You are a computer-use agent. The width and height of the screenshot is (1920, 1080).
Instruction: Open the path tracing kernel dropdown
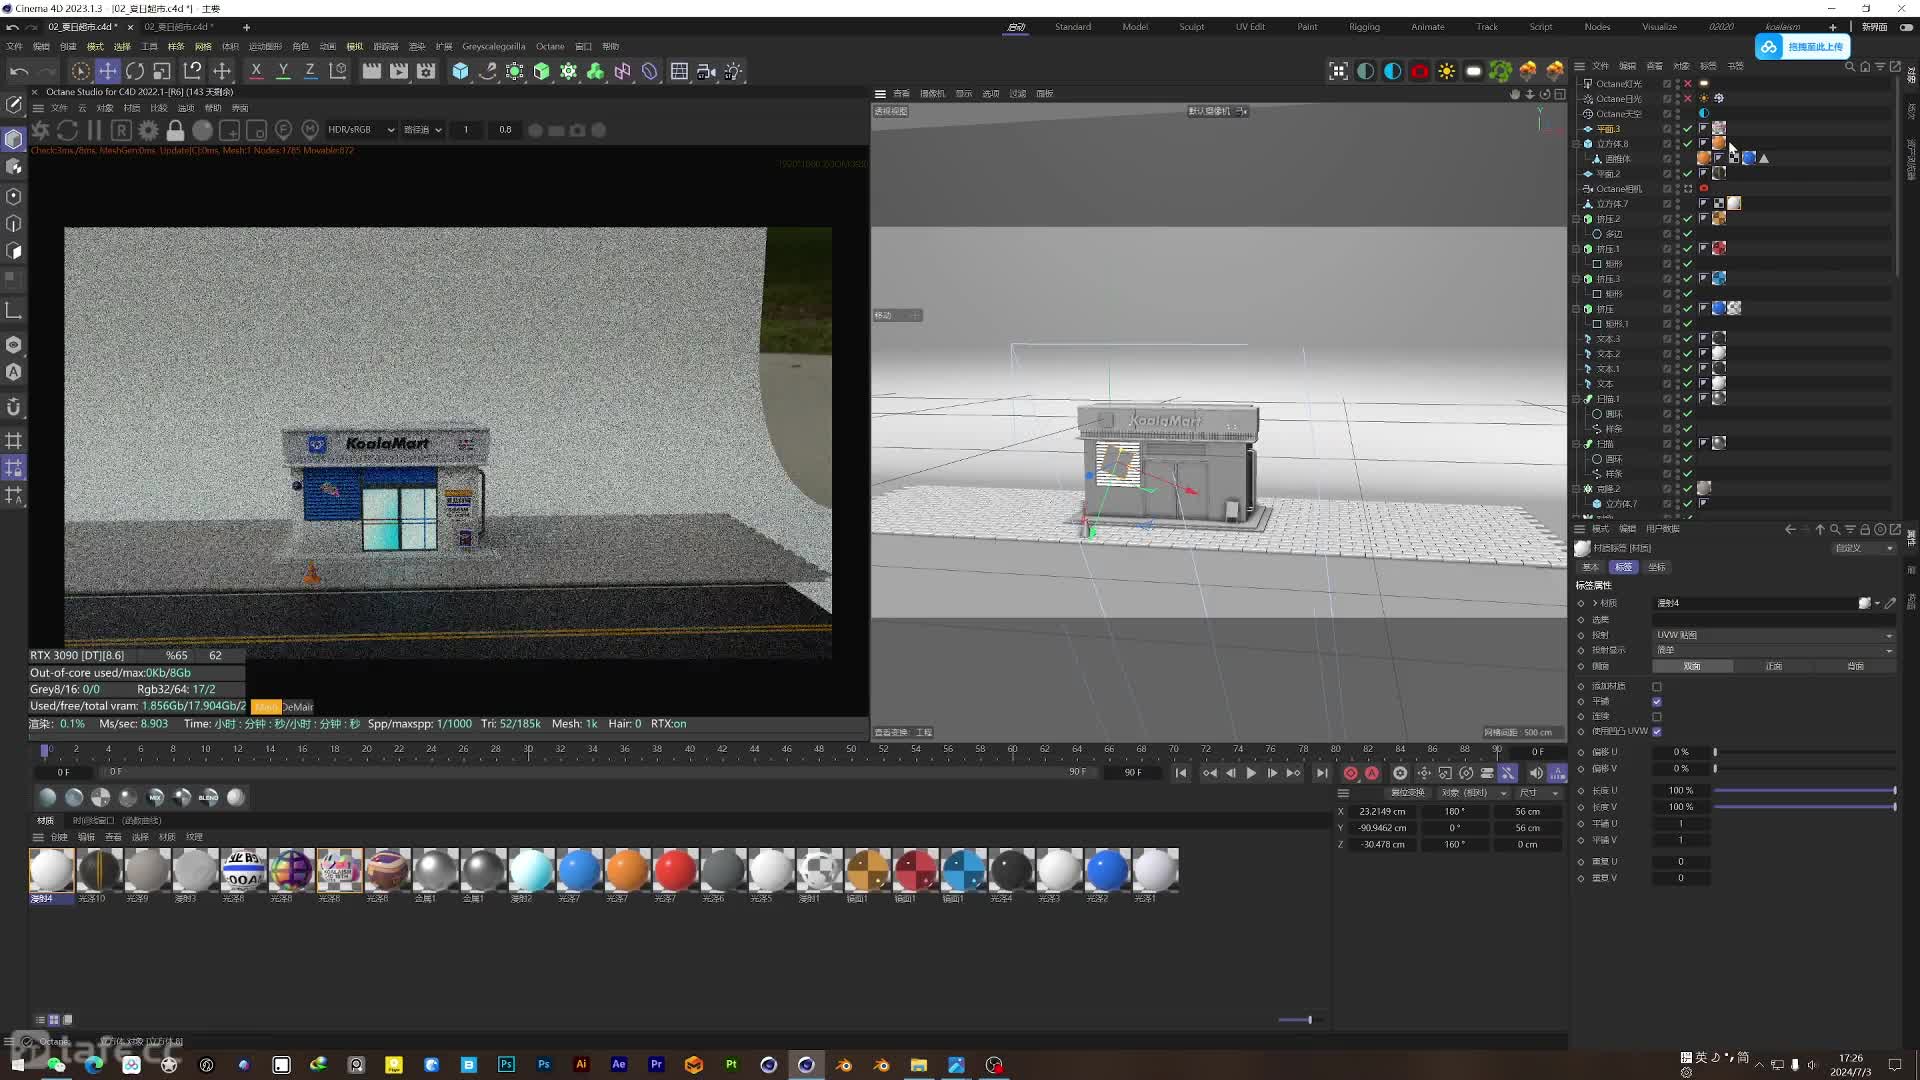click(422, 130)
